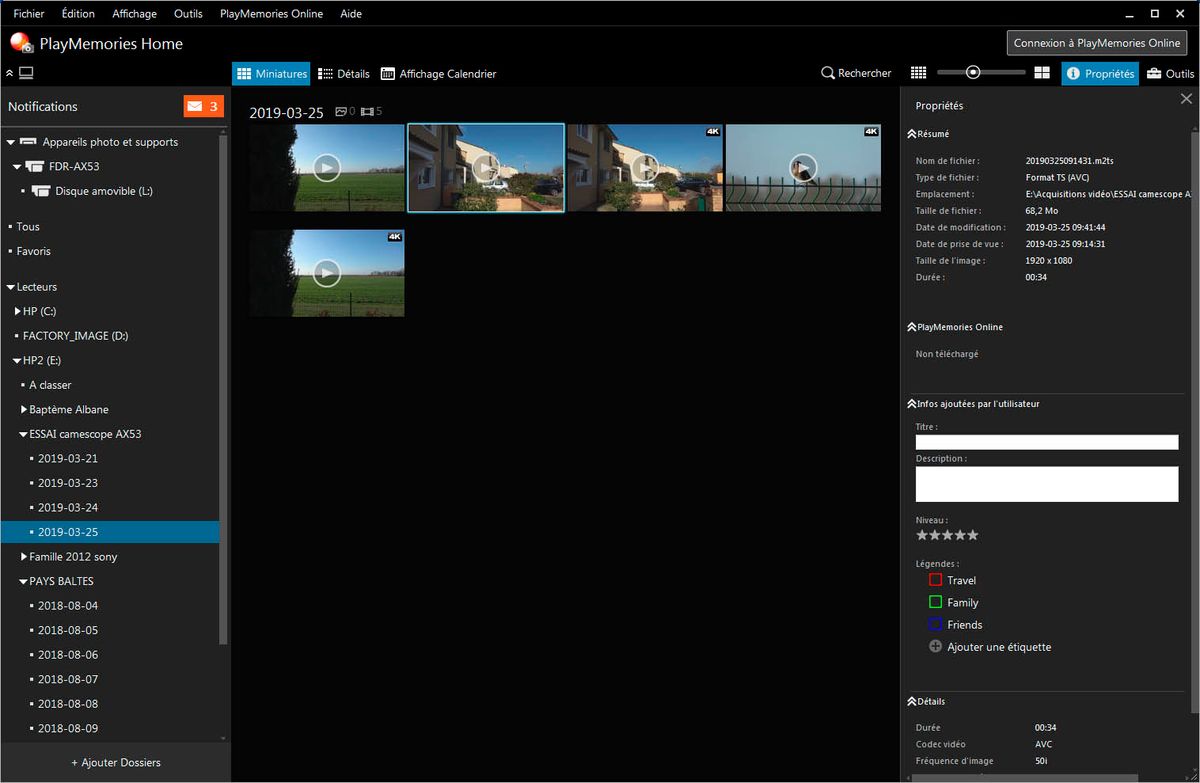Select the highlighted house video thumbnail

[x=486, y=168]
